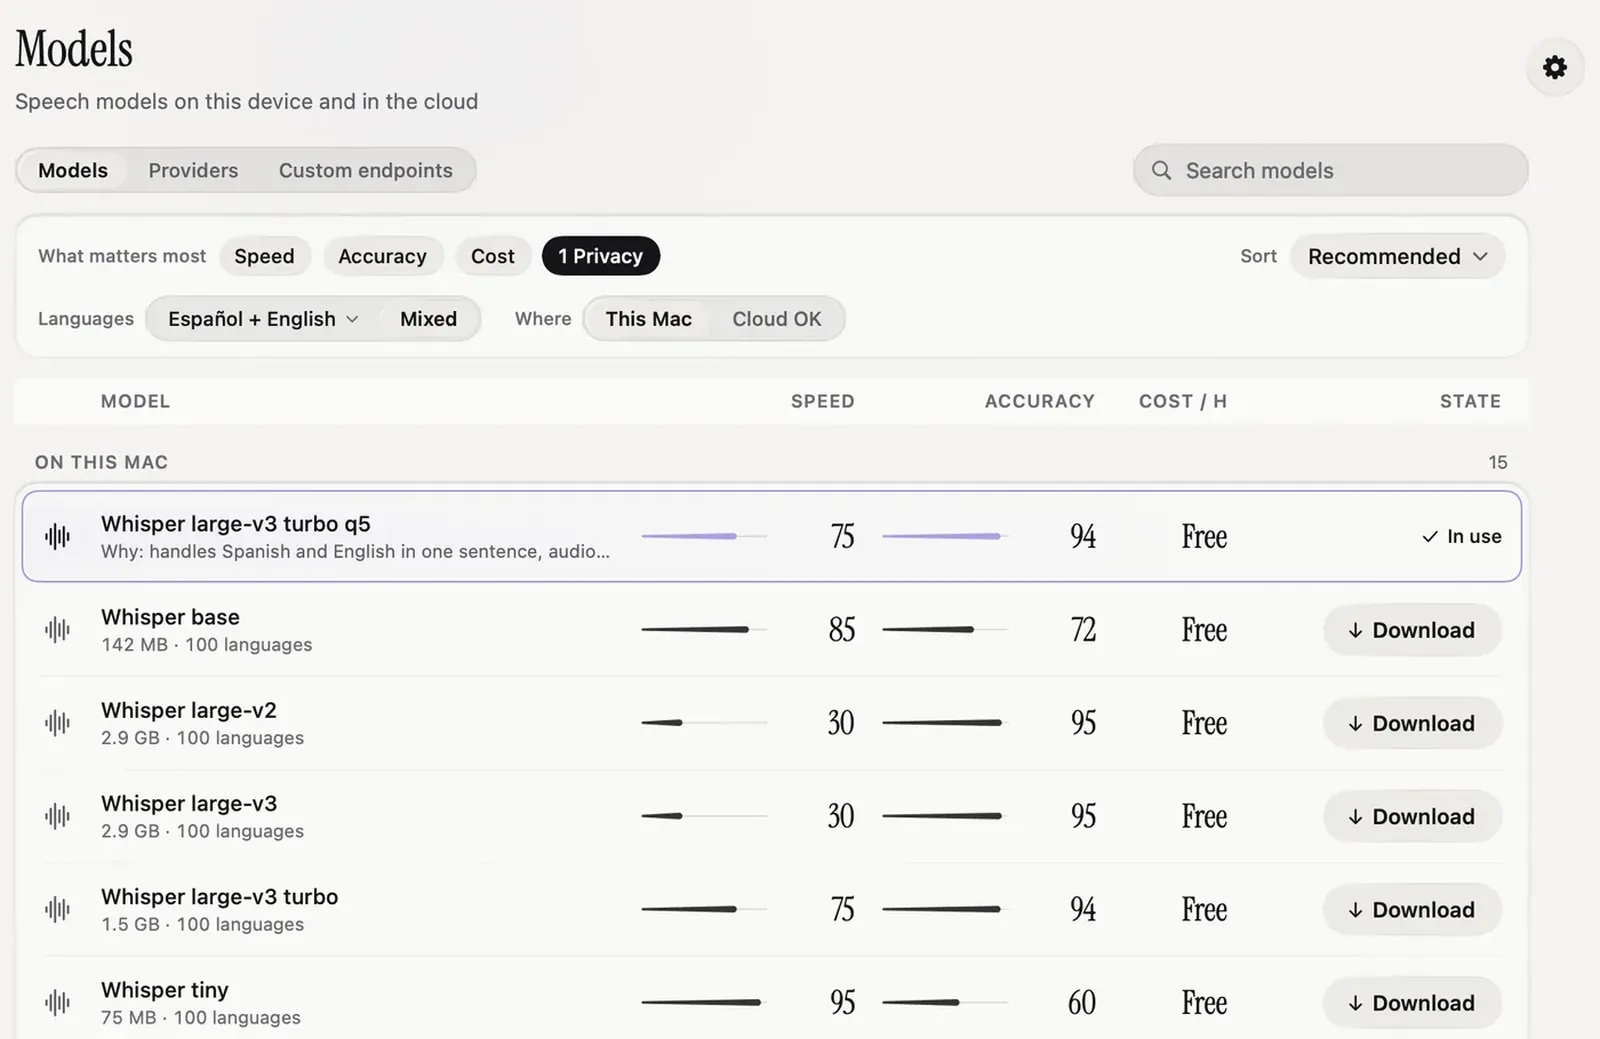Click the MODEL column header

point(136,401)
